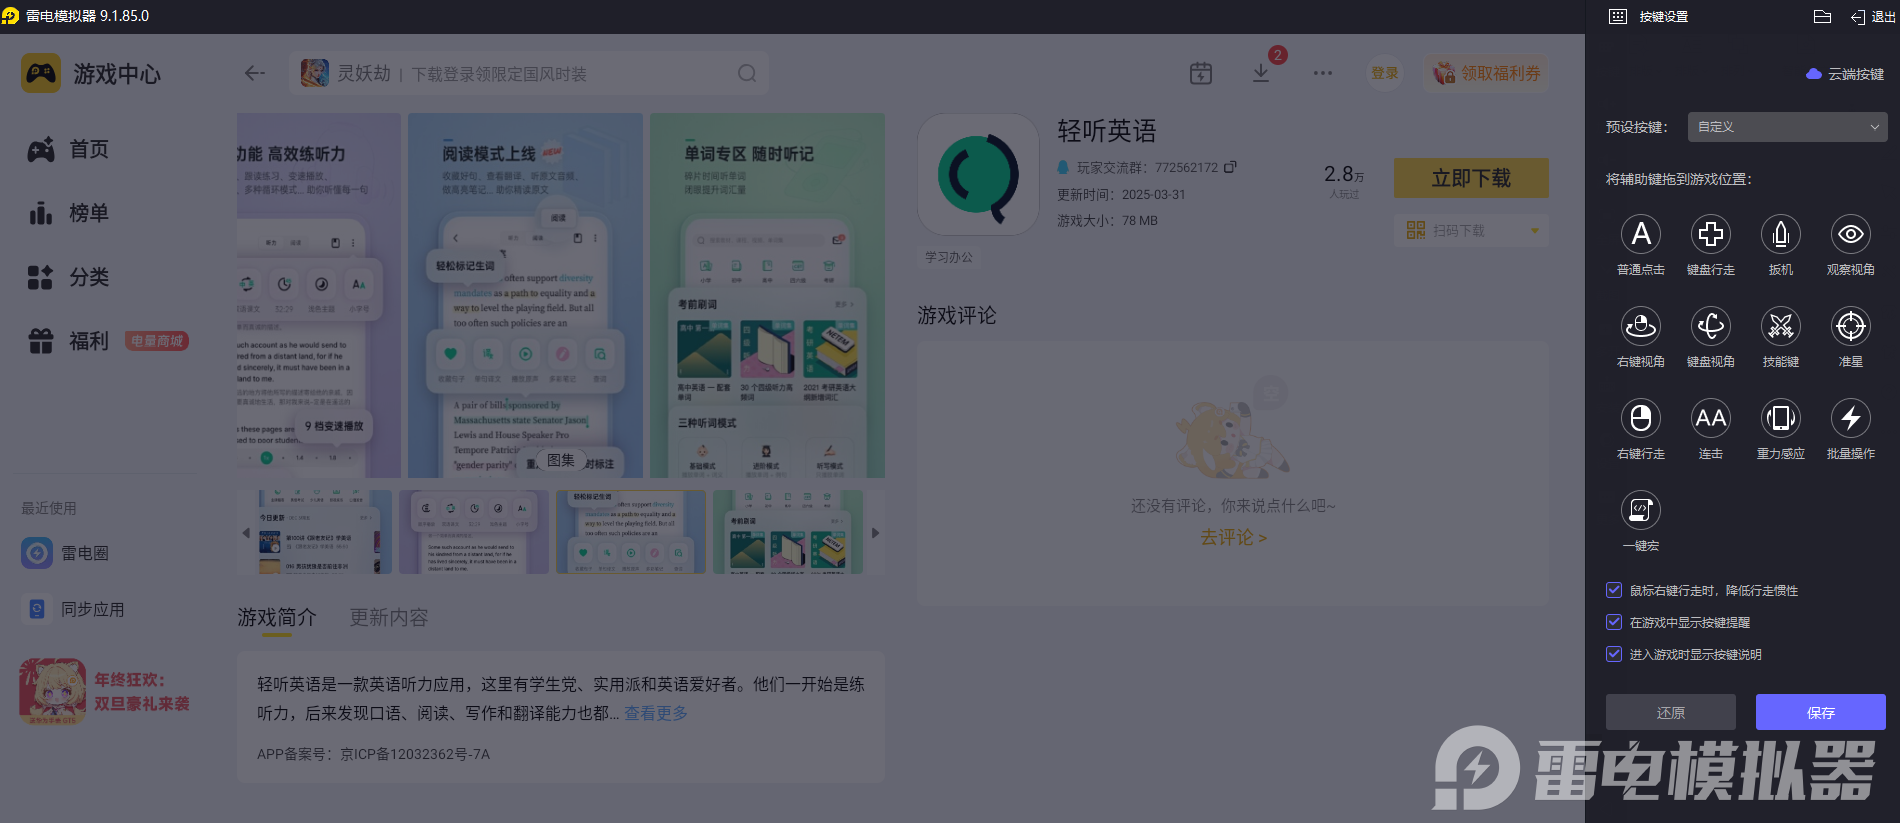
Task: Open 榜单 in sidebar
Action: coord(68,213)
